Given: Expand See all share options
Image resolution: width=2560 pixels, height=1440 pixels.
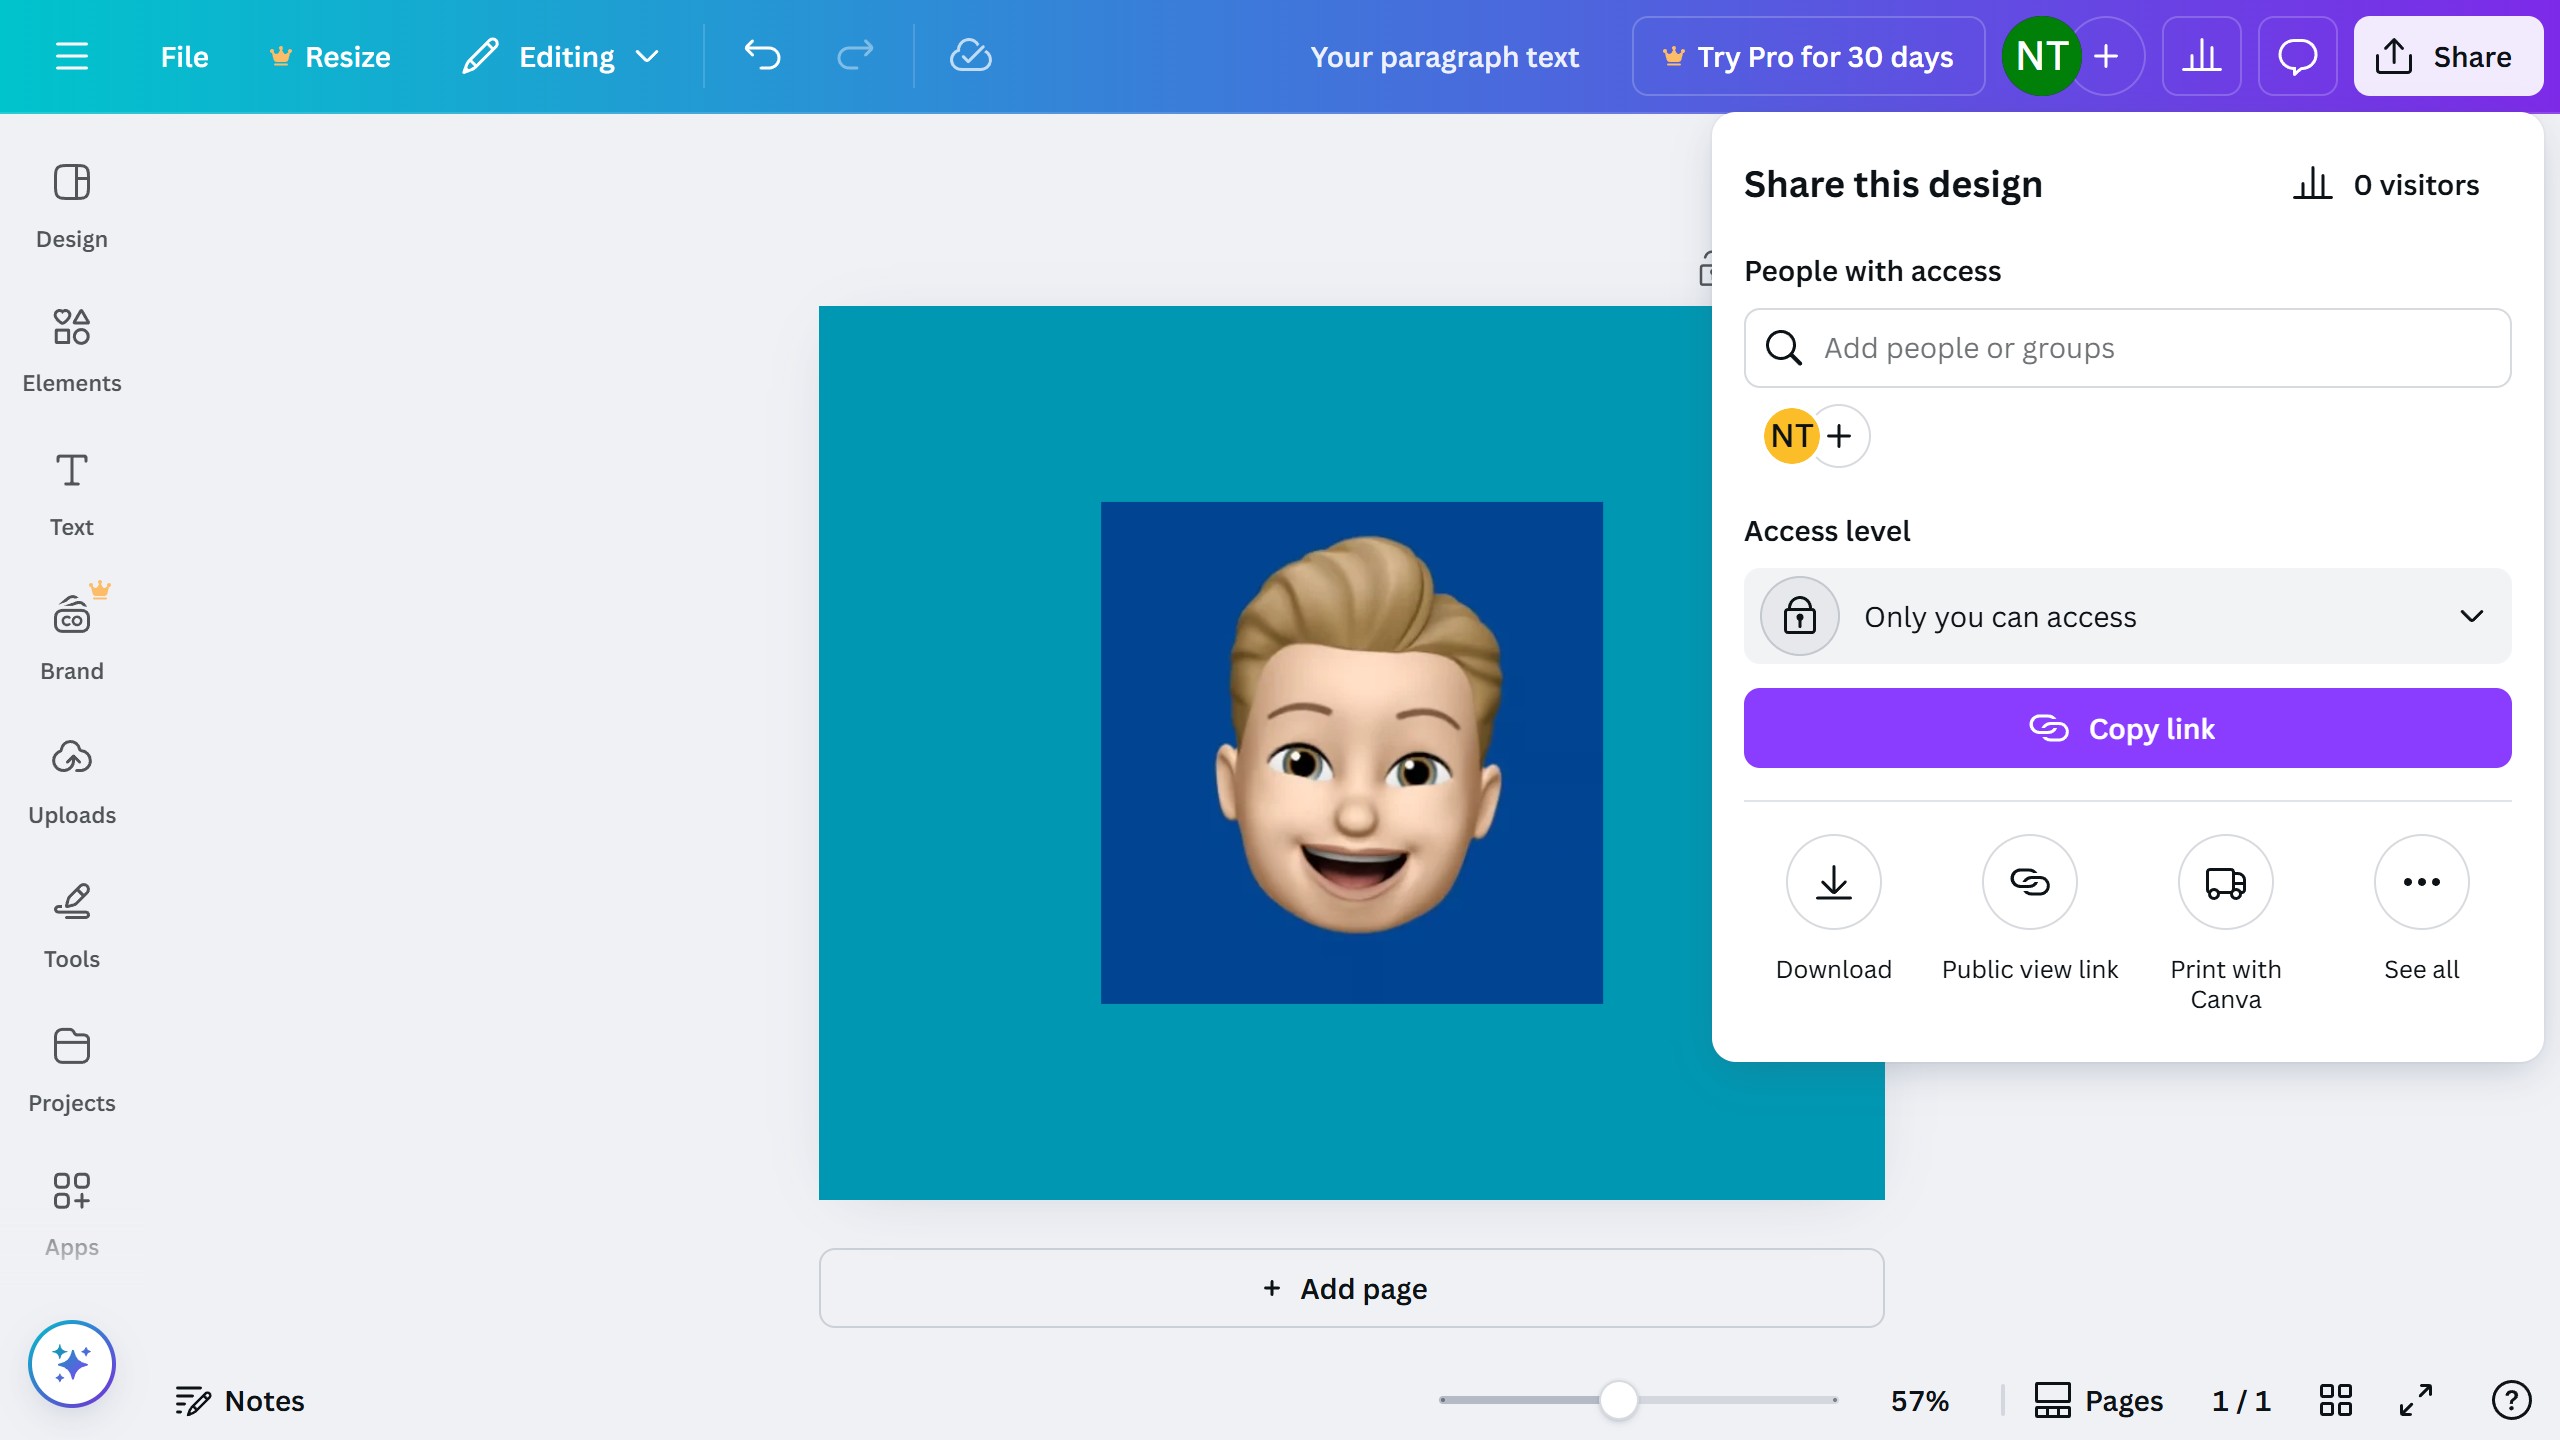Looking at the screenshot, I should click(2421, 882).
